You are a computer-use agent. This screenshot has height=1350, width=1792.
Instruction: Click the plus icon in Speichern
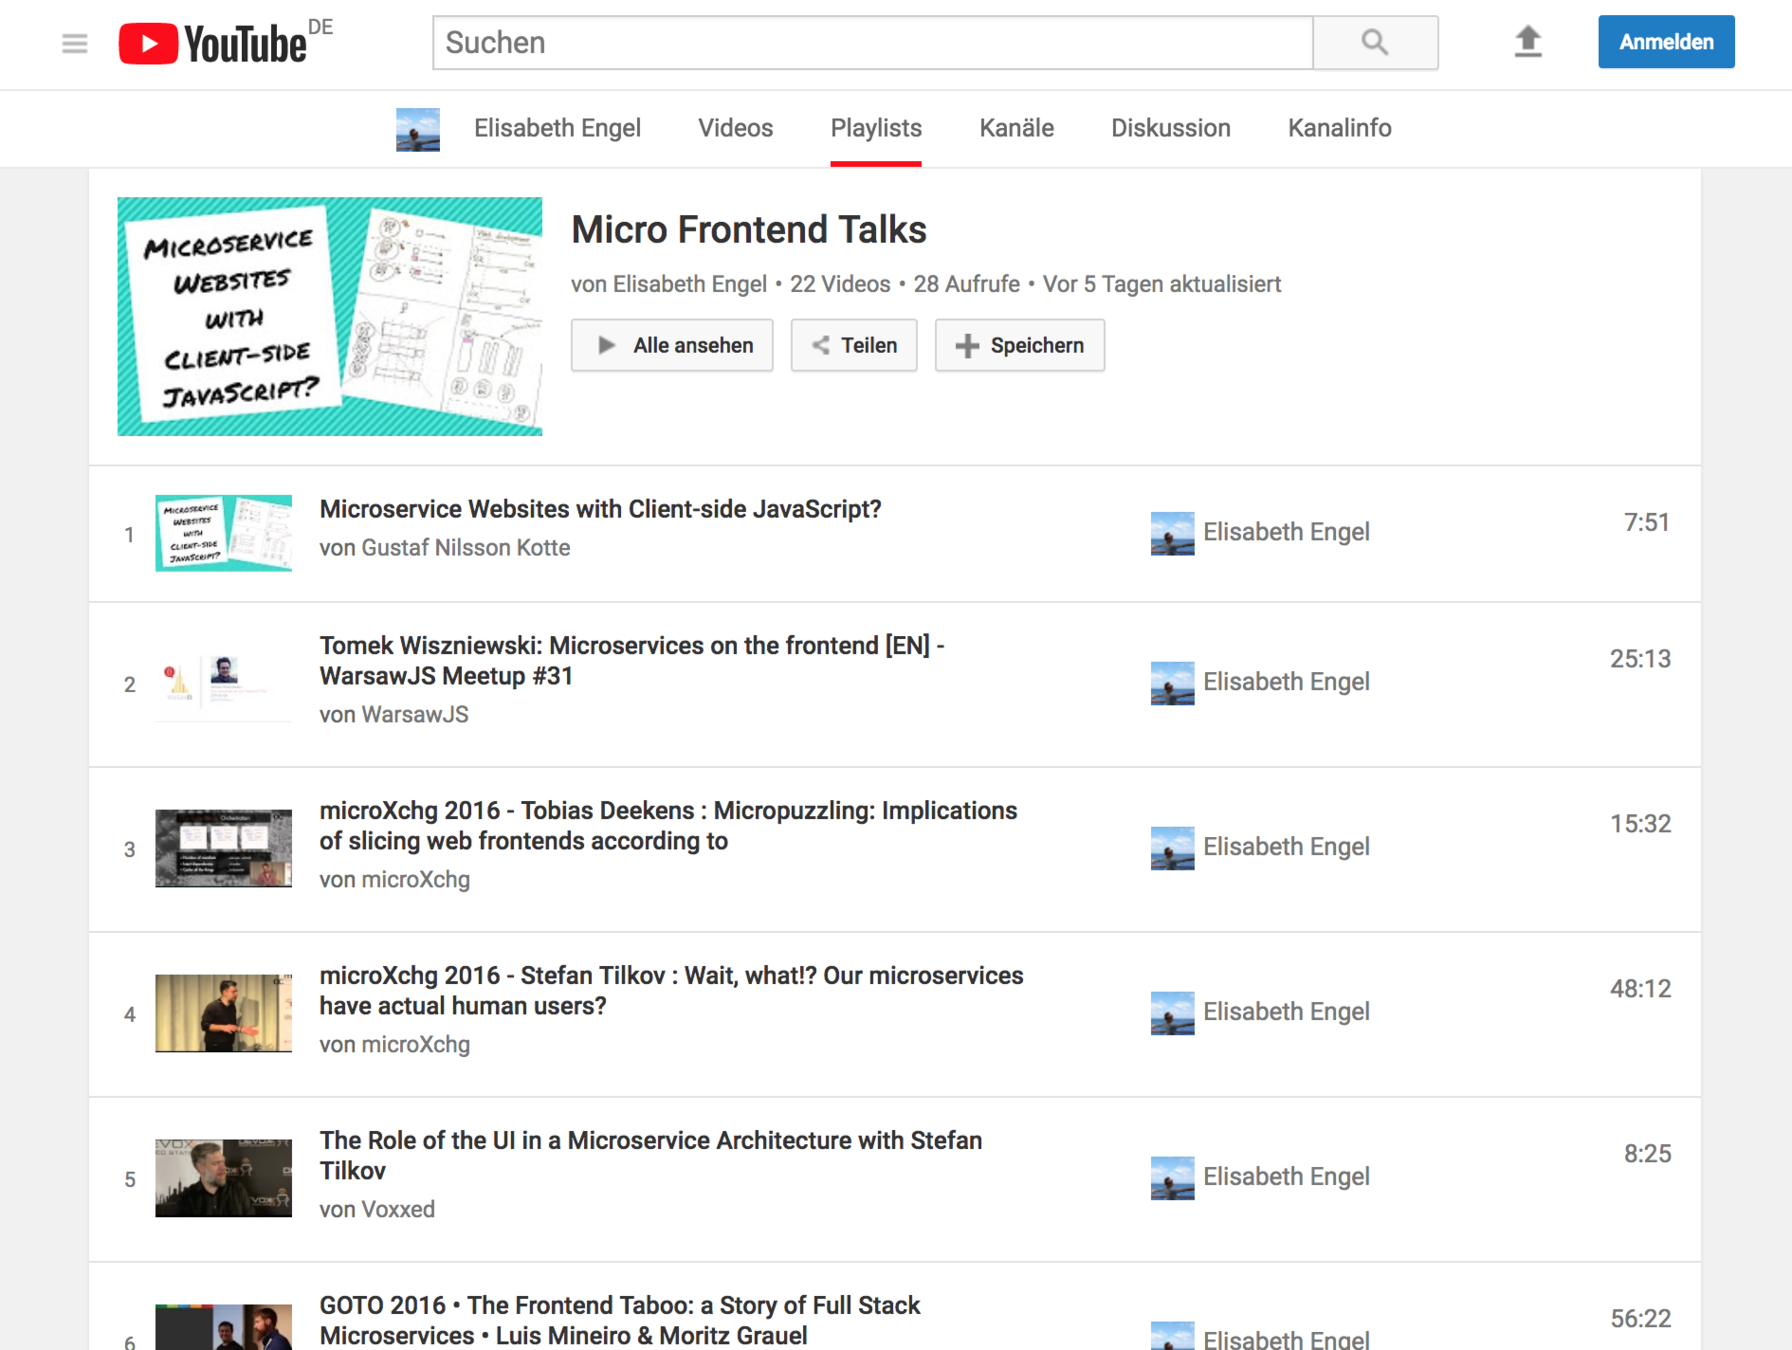(x=967, y=346)
